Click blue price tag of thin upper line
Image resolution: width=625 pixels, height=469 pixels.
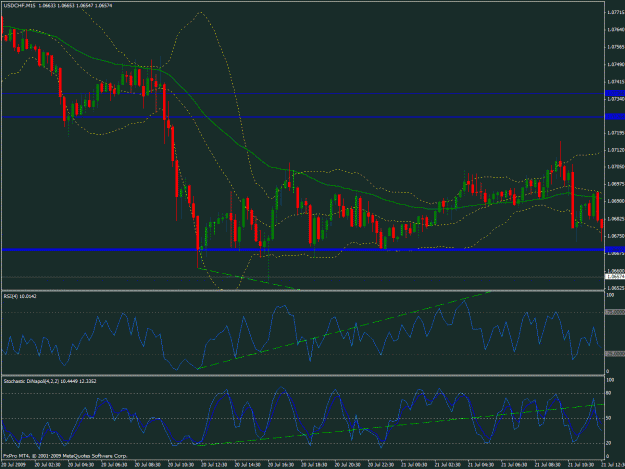tap(615, 93)
